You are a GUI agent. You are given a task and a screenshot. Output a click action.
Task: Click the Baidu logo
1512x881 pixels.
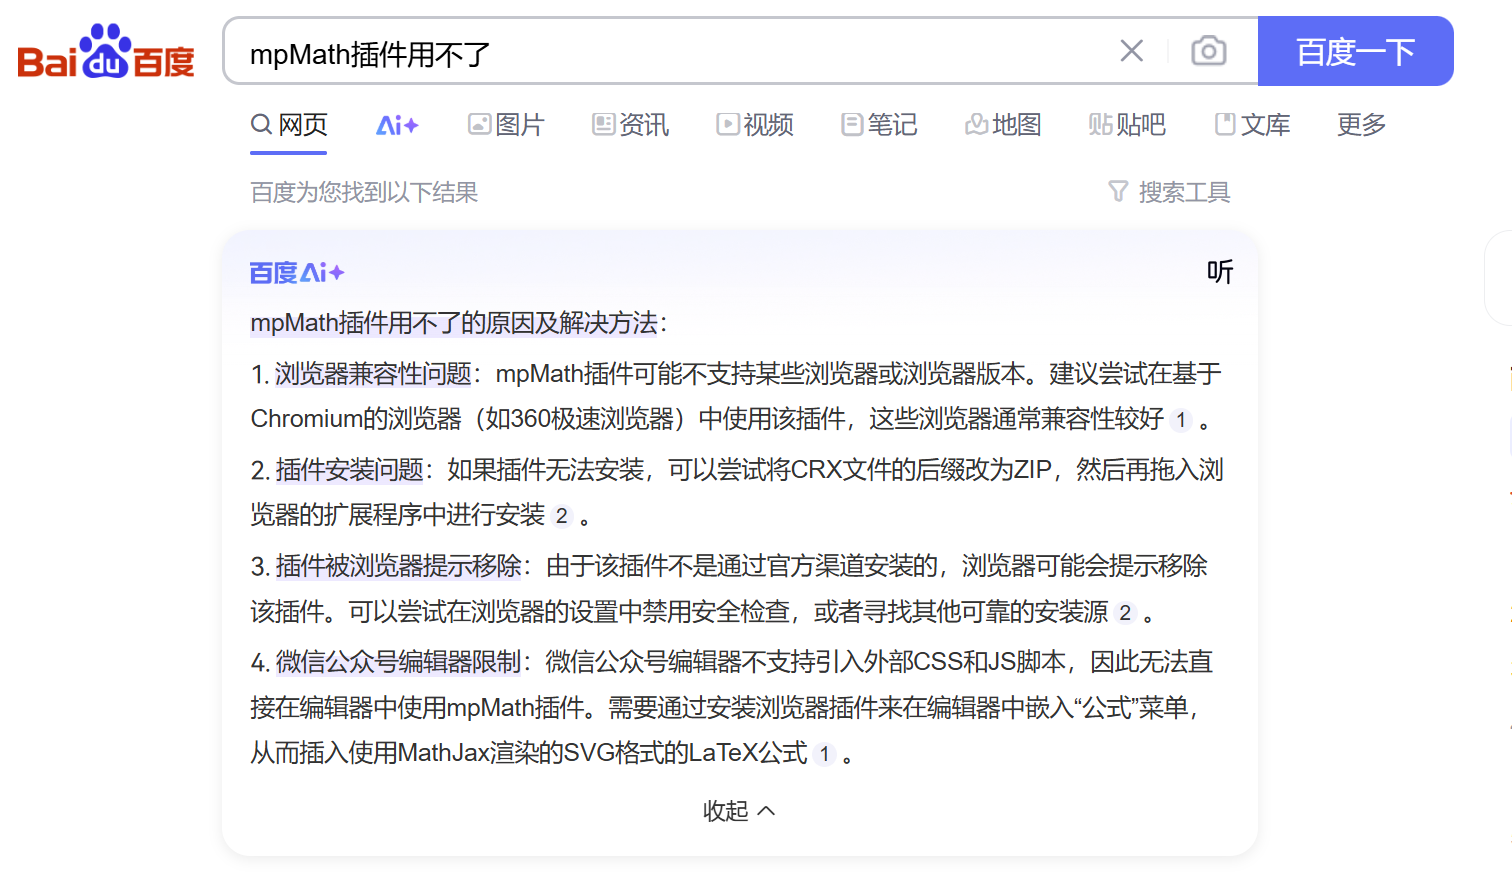click(x=104, y=50)
